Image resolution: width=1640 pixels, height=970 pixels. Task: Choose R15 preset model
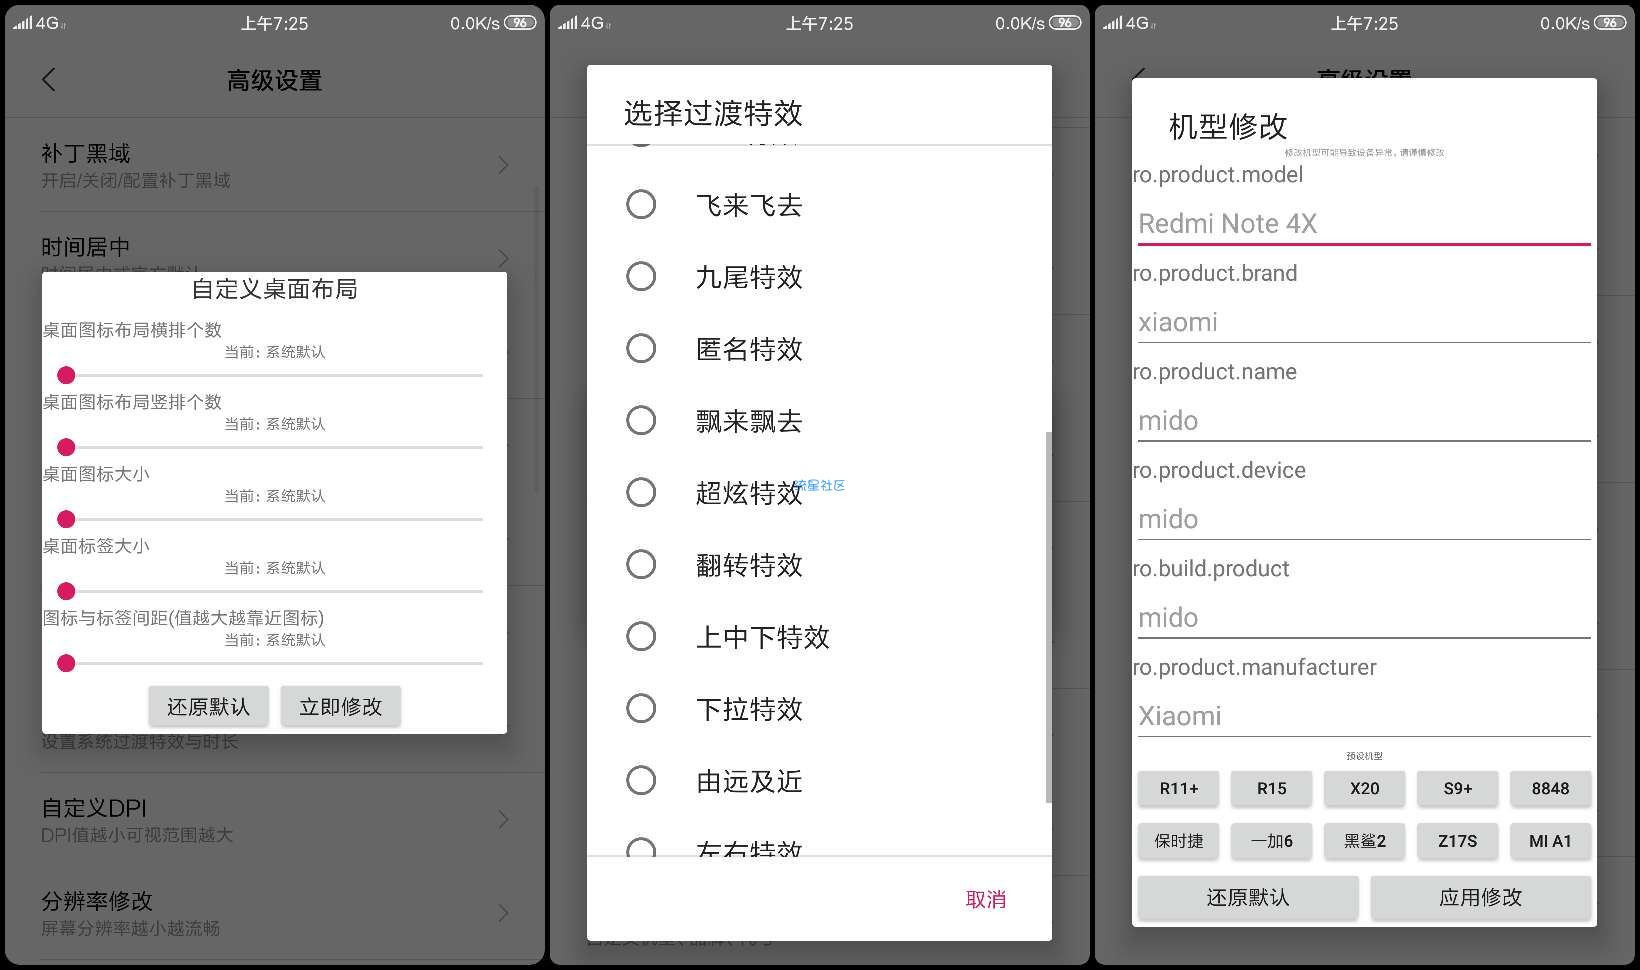click(1272, 788)
